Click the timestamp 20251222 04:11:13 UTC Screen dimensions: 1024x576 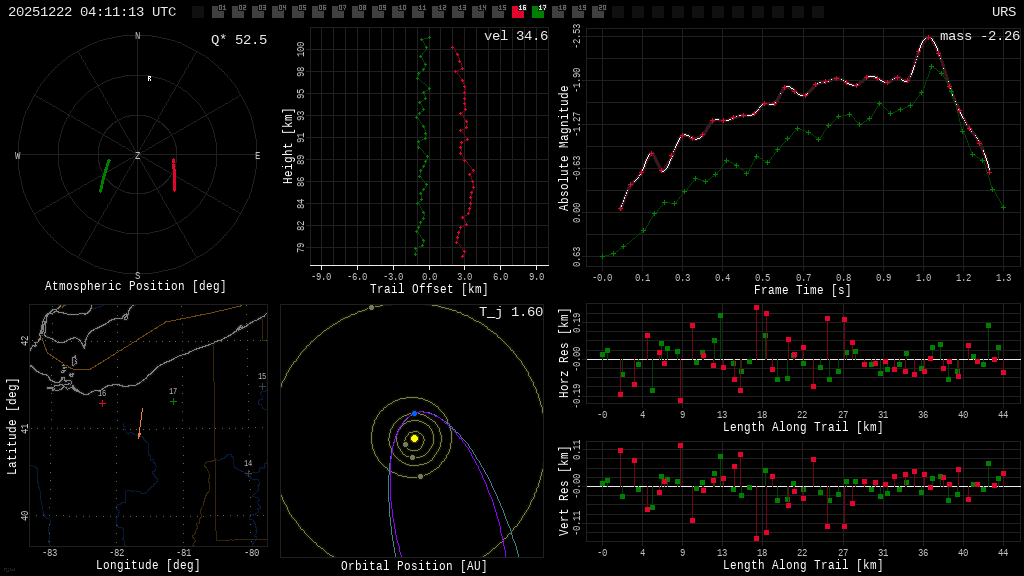pos(92,12)
